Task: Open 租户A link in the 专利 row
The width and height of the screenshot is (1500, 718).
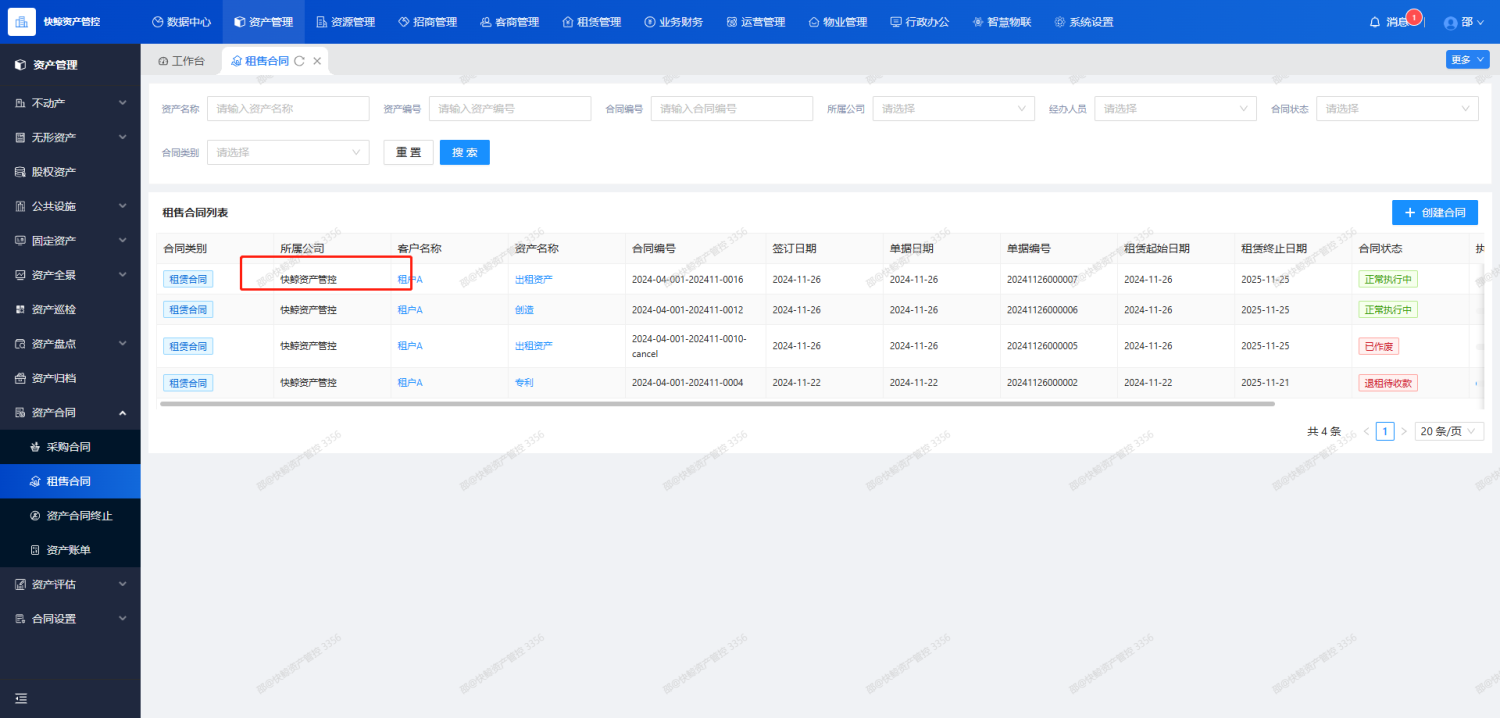Action: tap(410, 382)
